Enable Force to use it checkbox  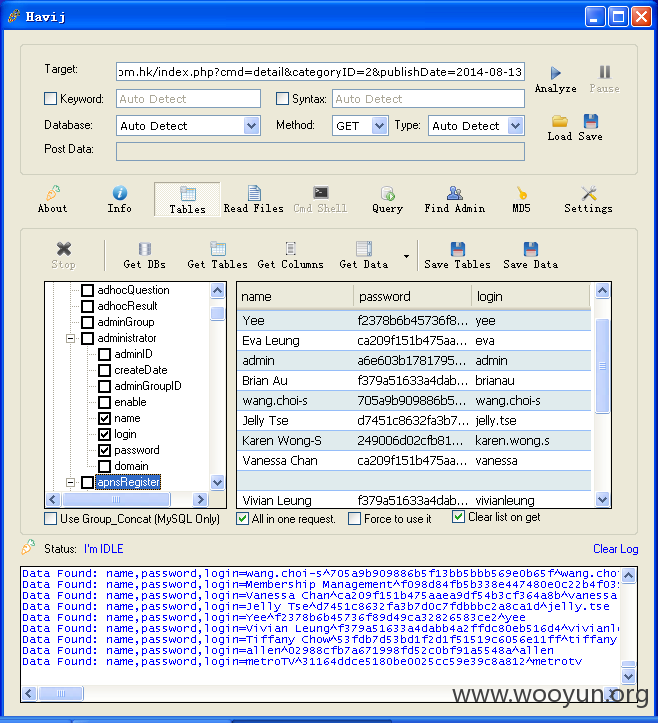pyautogui.click(x=355, y=519)
